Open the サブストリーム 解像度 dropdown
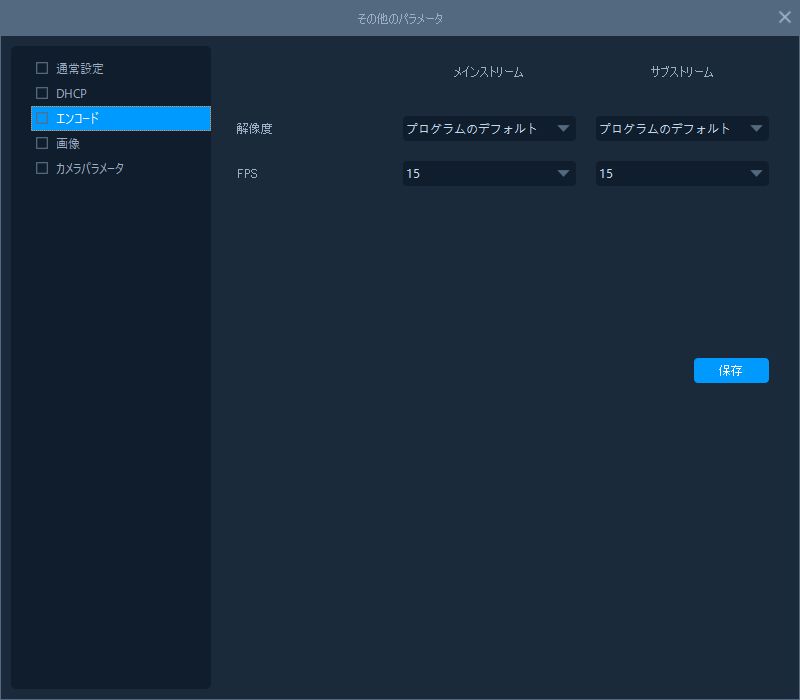Screen dimensions: 800x700 682,128
